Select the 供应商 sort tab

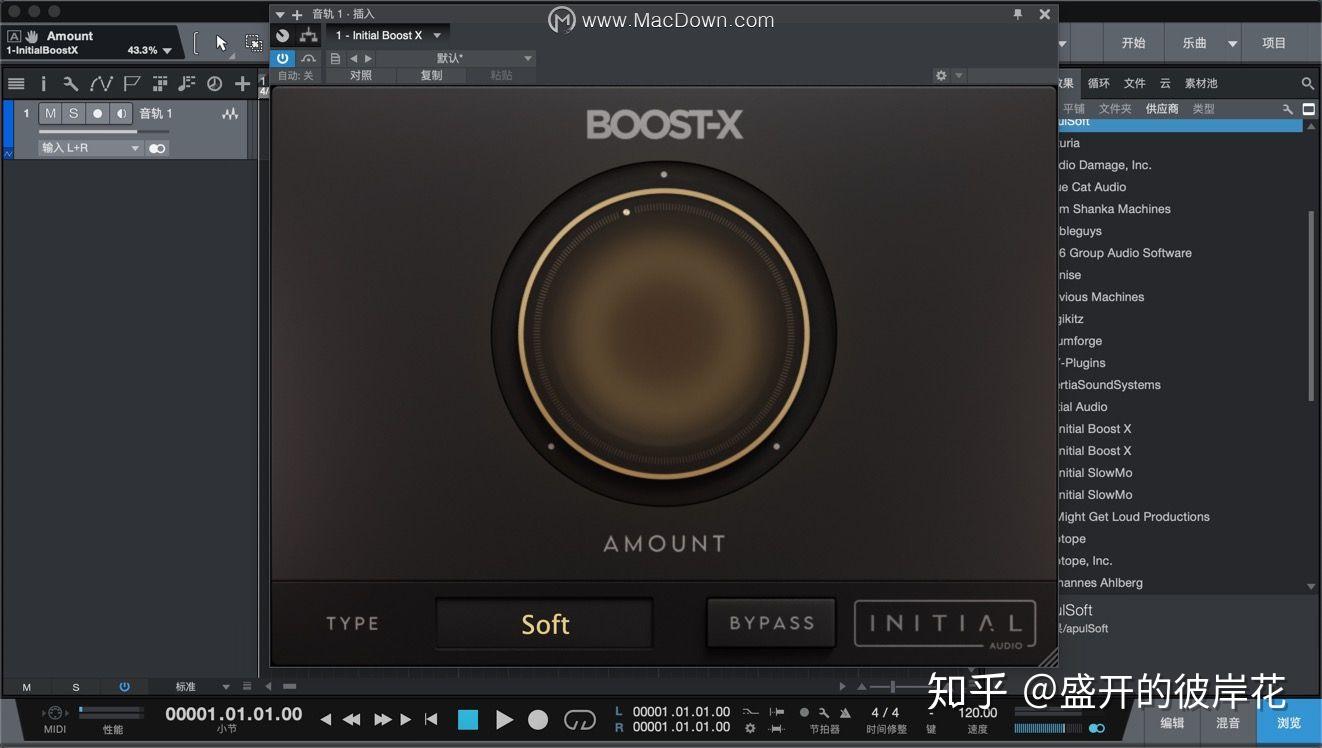(x=1162, y=109)
